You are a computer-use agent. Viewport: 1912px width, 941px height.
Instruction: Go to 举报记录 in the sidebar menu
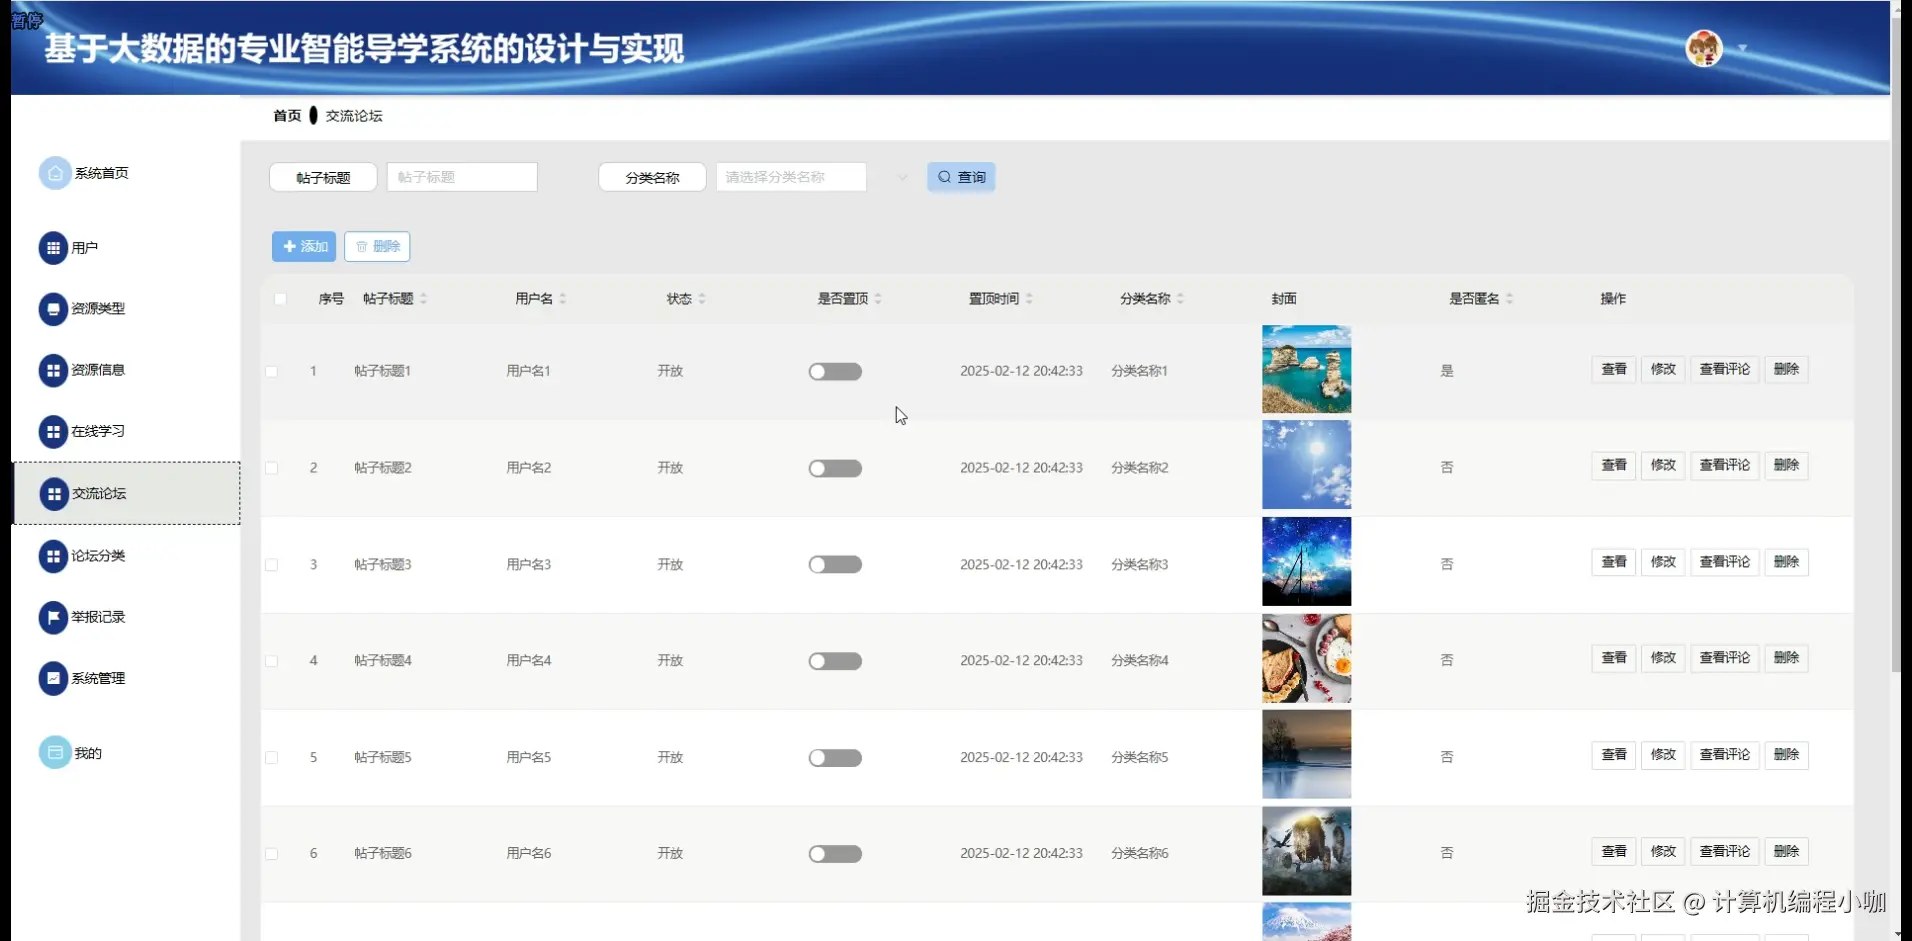click(x=98, y=618)
